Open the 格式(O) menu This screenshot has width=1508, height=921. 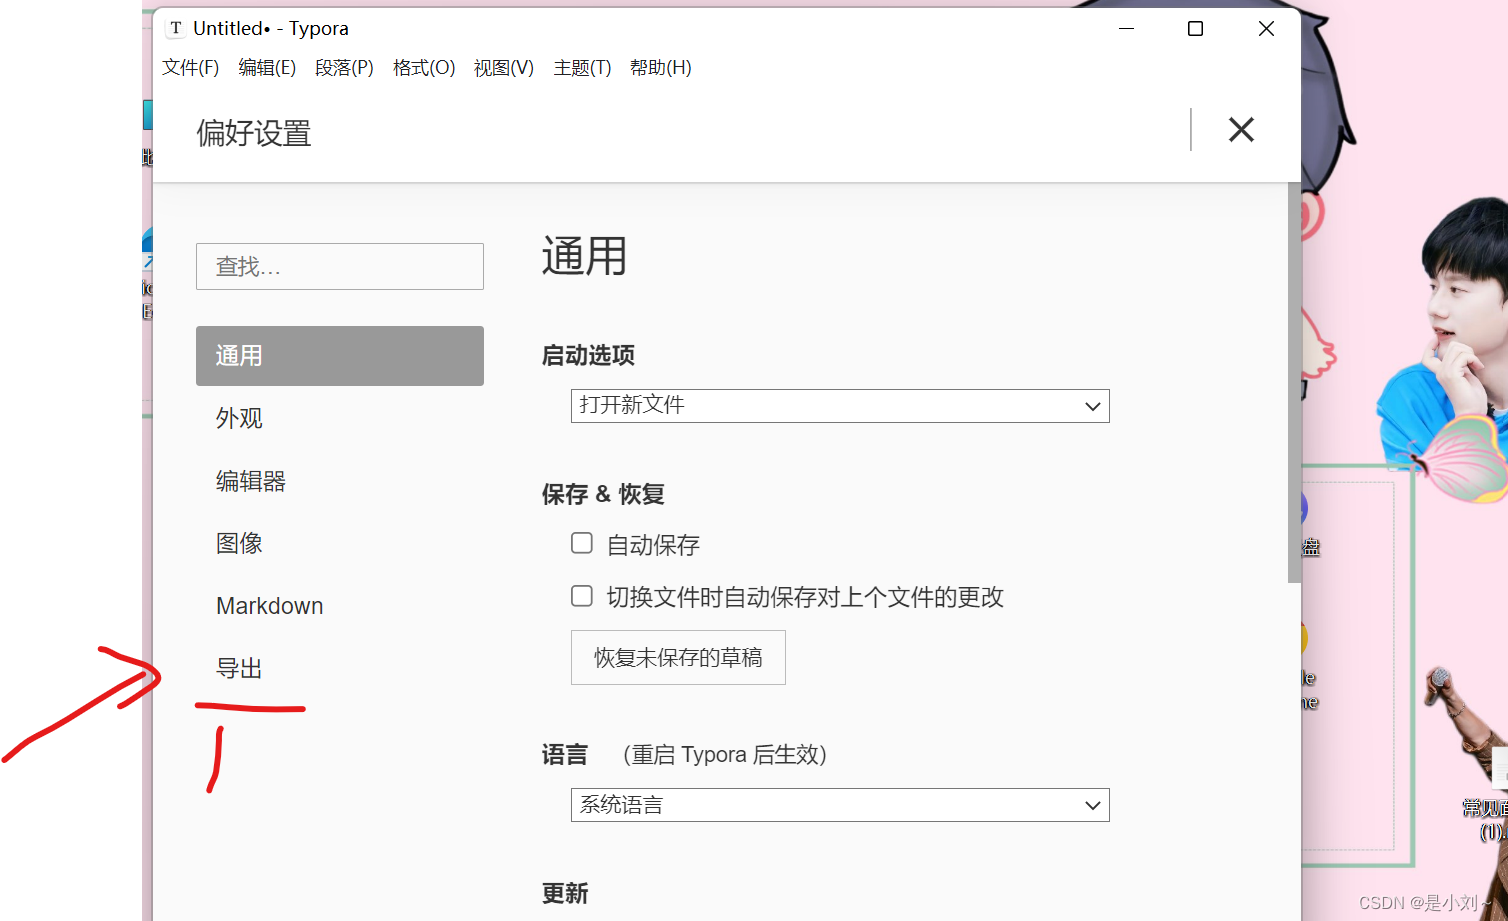(423, 67)
